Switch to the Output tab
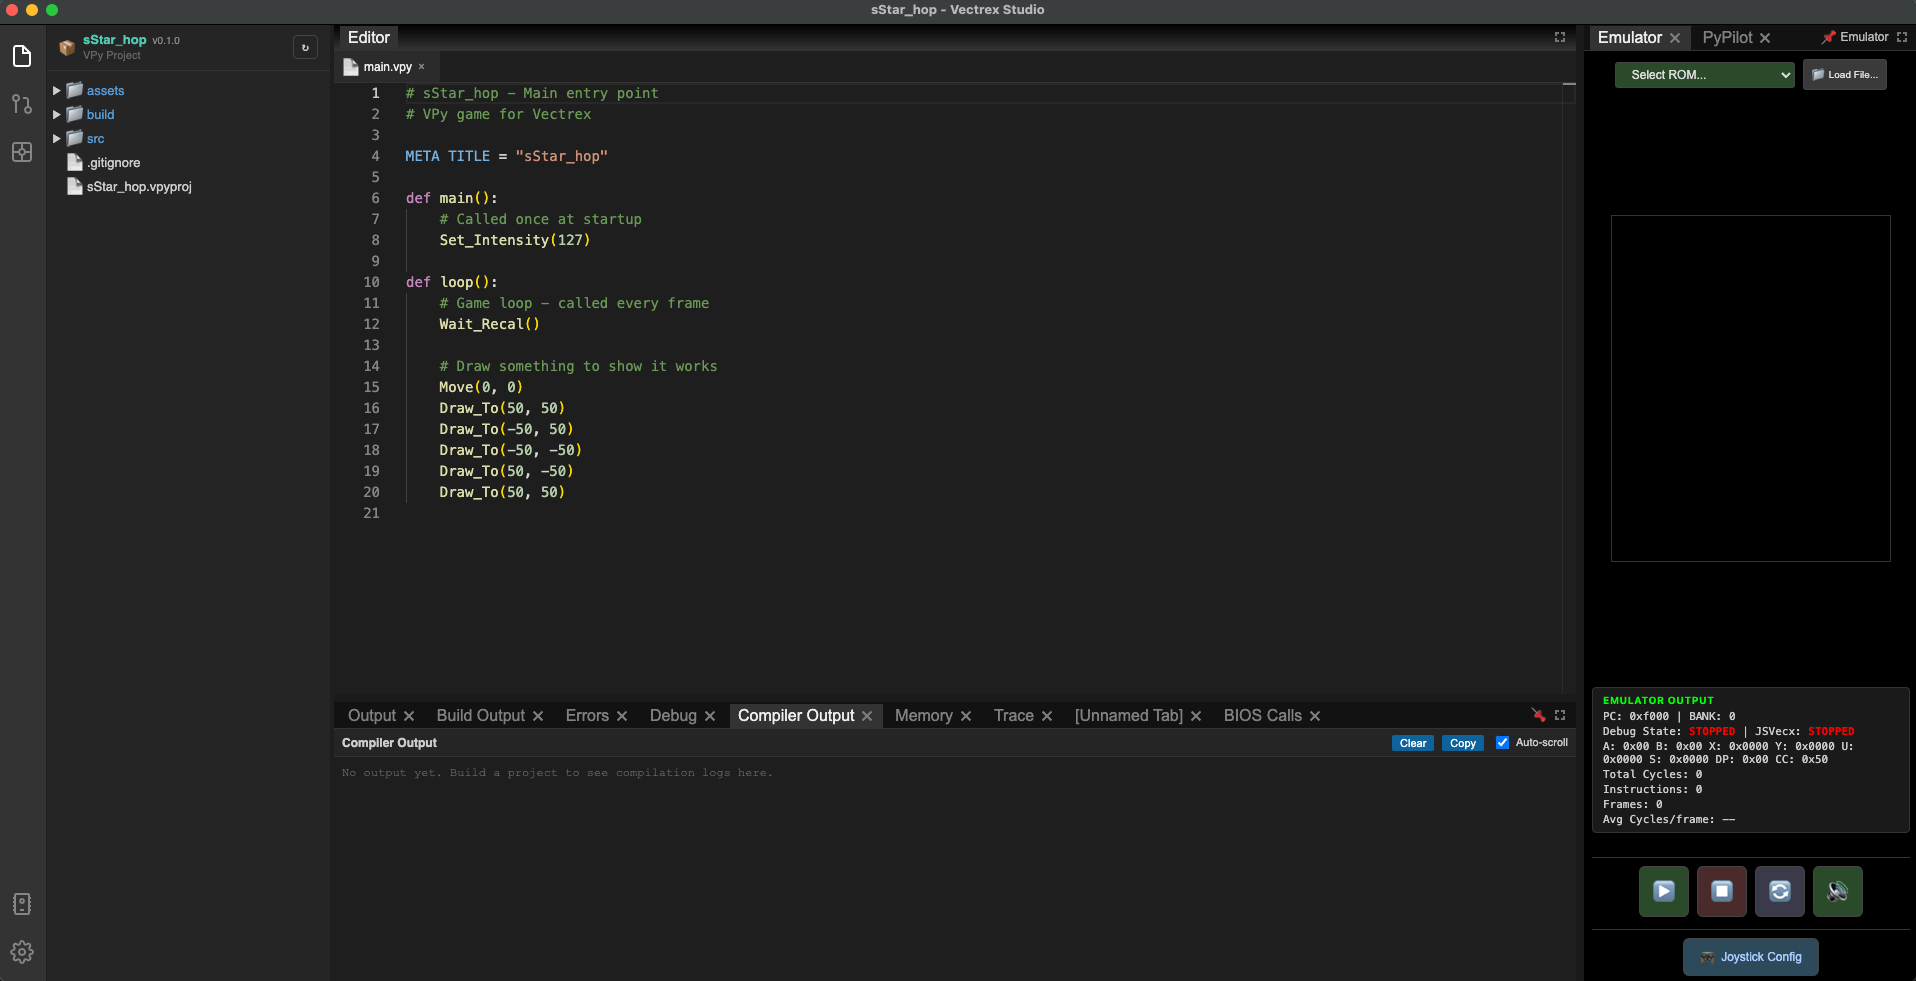Screen dimensions: 1916x981 click(372, 715)
